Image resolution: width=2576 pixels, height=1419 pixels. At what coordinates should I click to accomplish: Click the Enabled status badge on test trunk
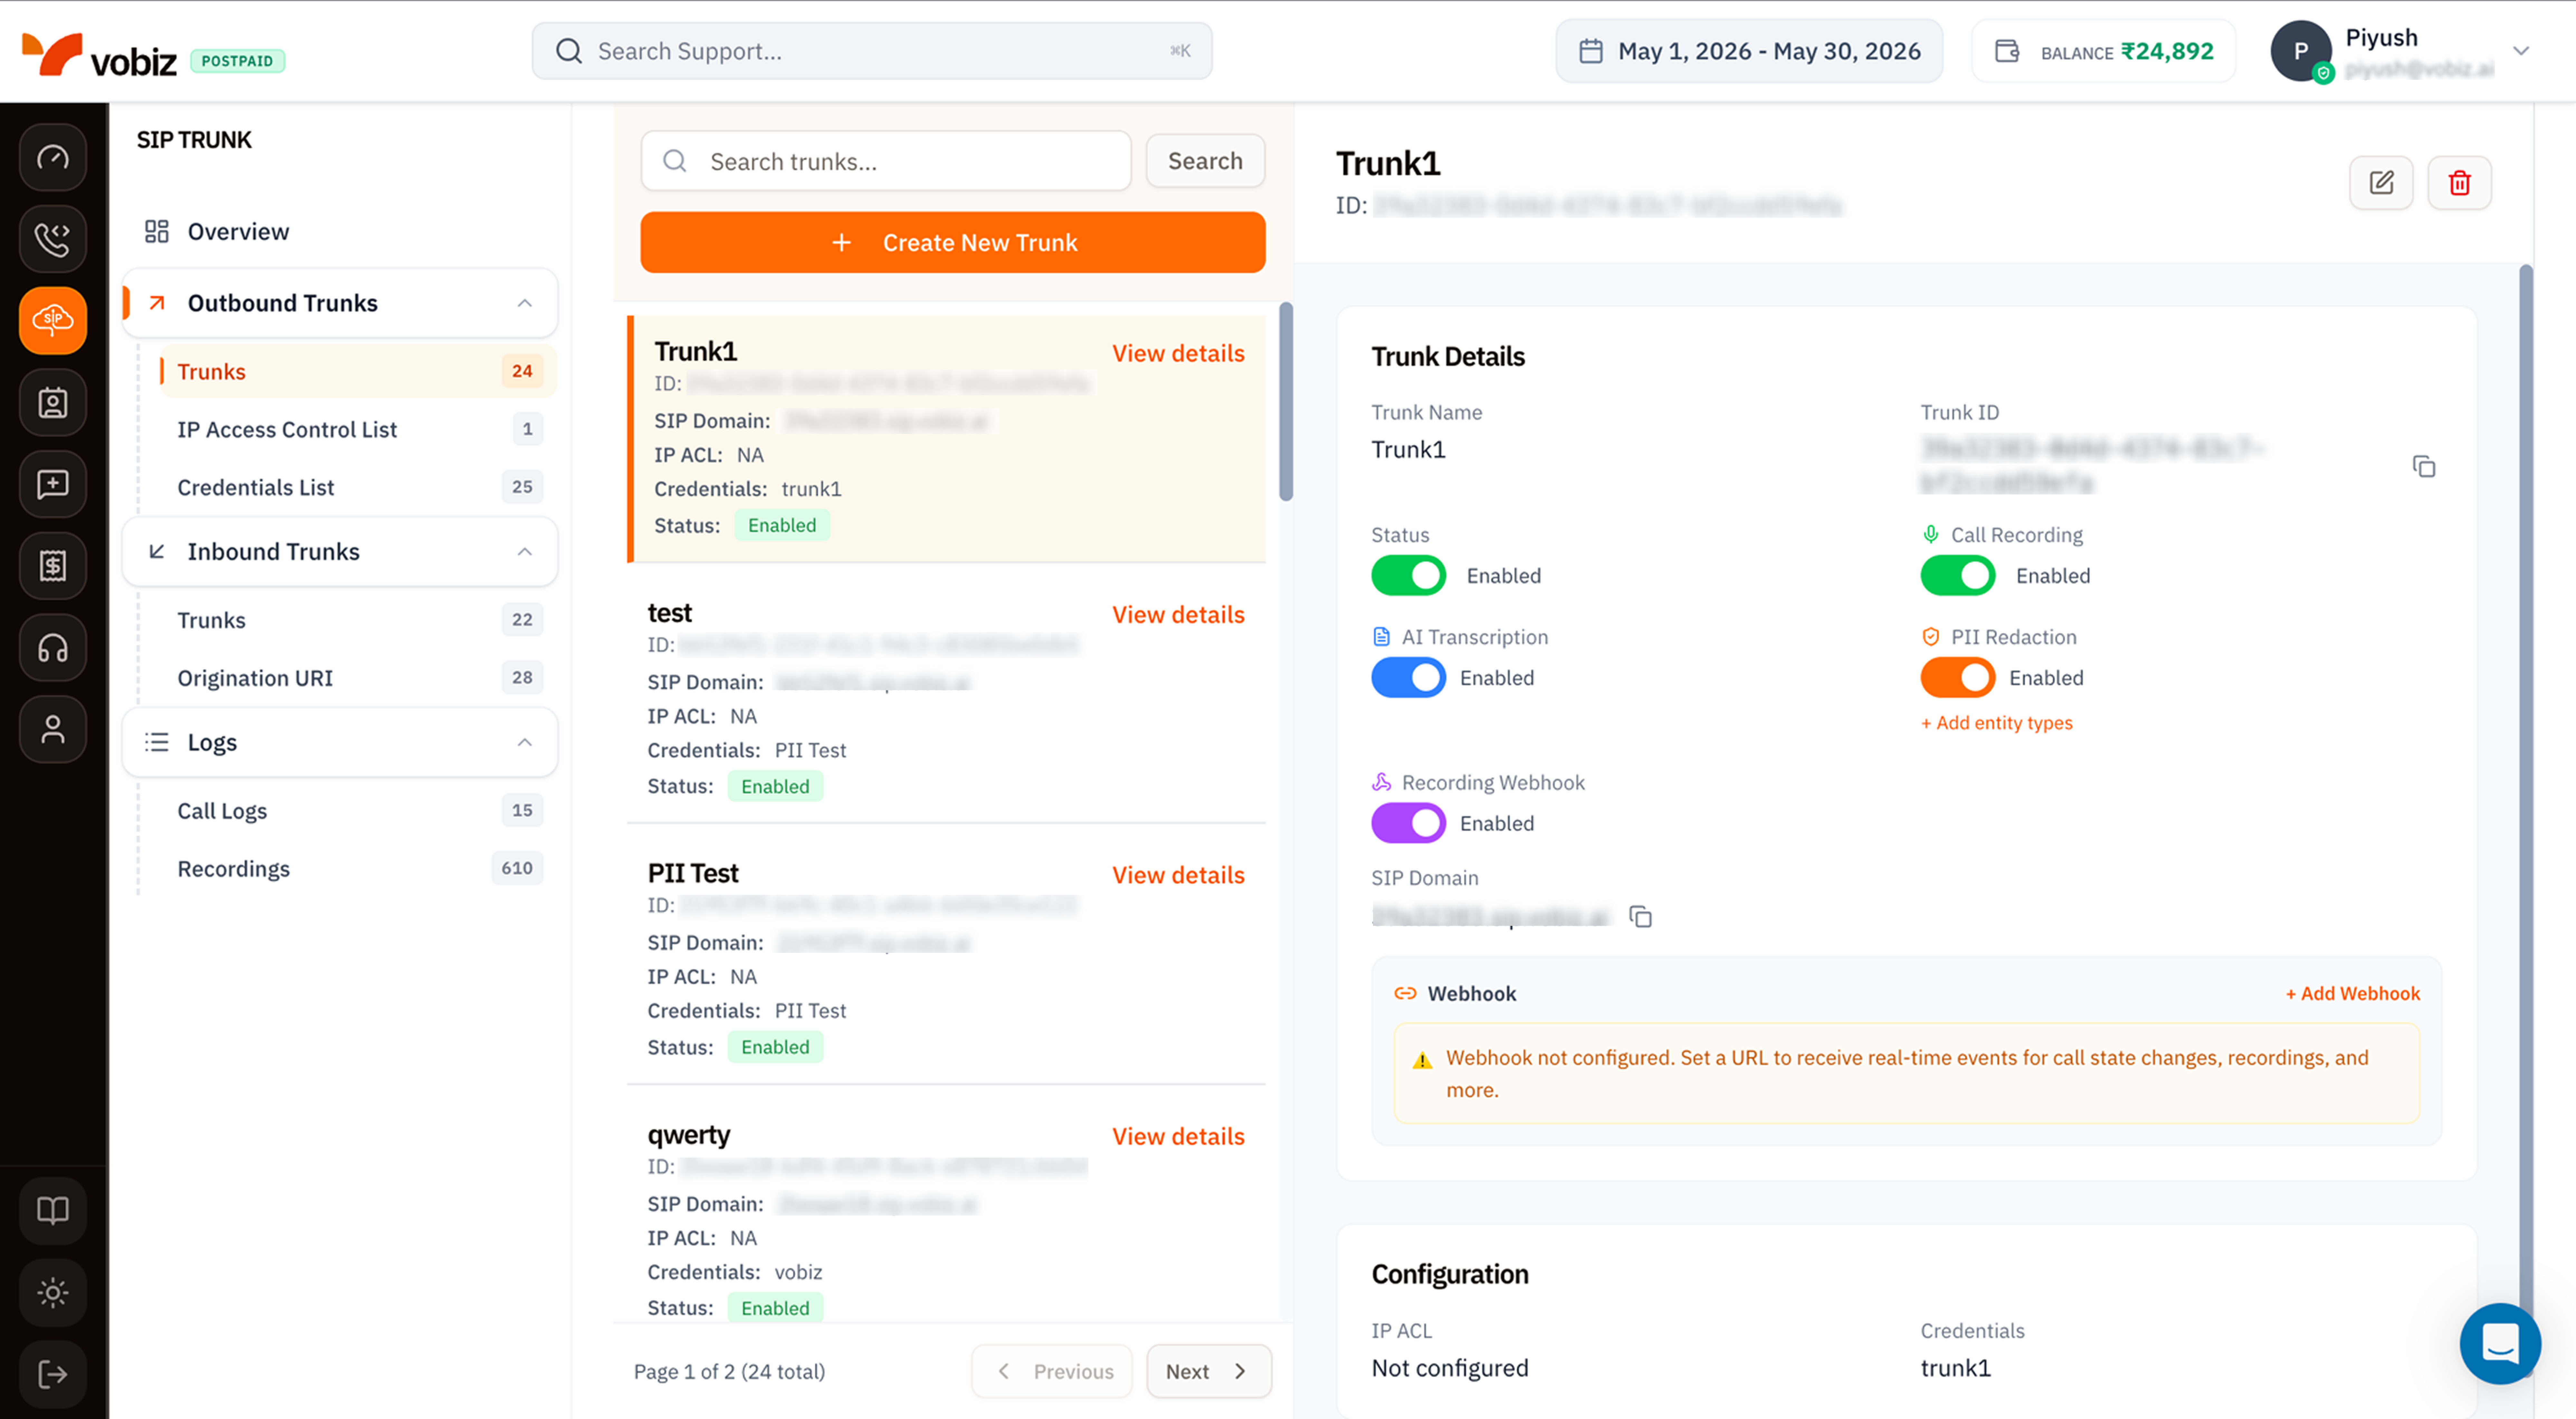click(775, 787)
